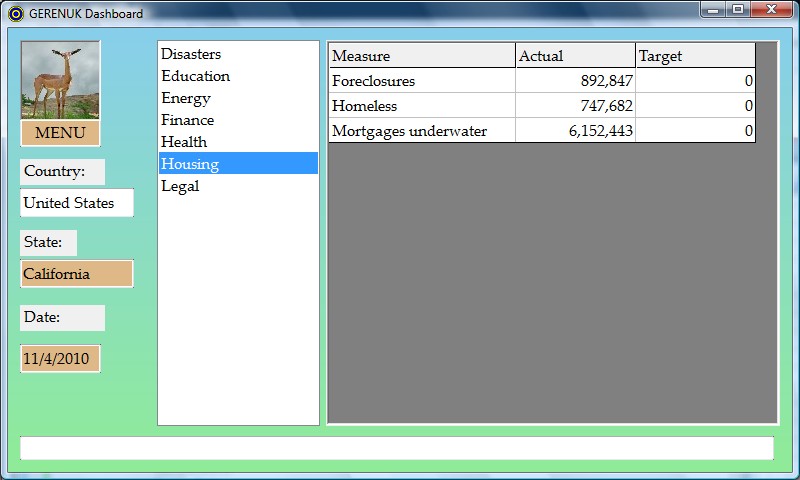Click the 11/4/2010 date field
The image size is (800, 480).
tap(60, 358)
